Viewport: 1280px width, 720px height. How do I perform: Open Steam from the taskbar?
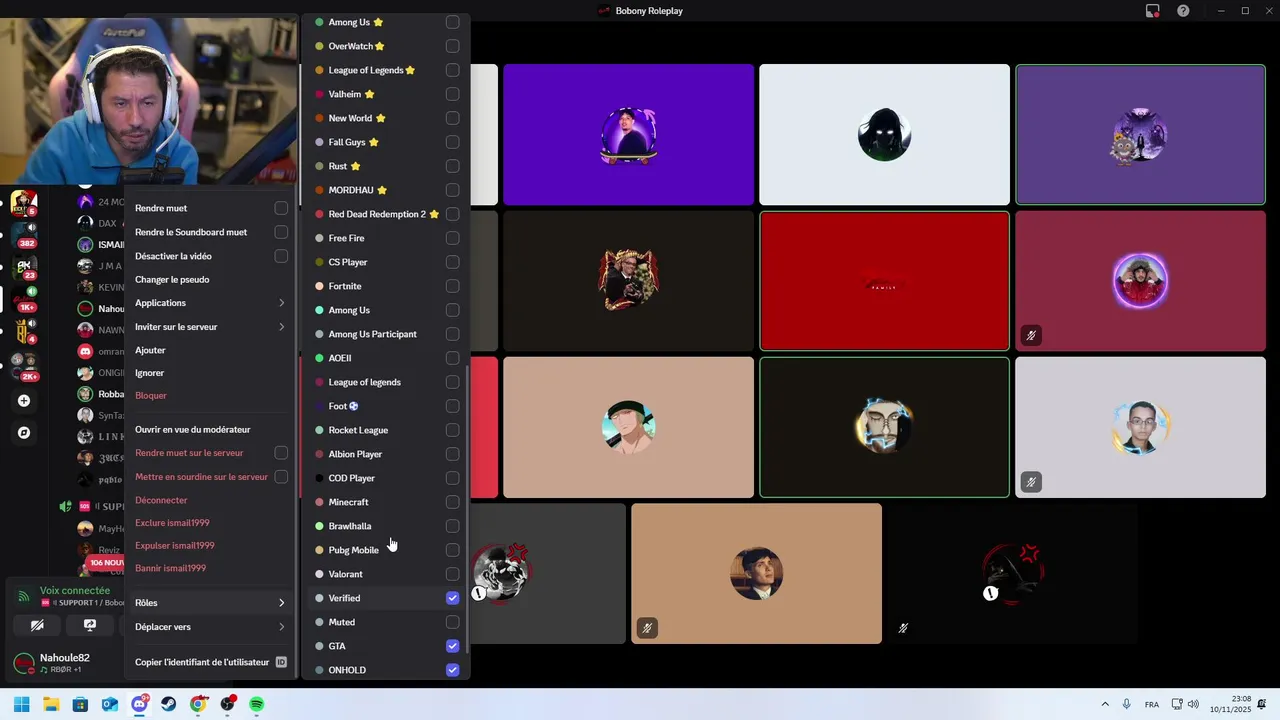[169, 705]
